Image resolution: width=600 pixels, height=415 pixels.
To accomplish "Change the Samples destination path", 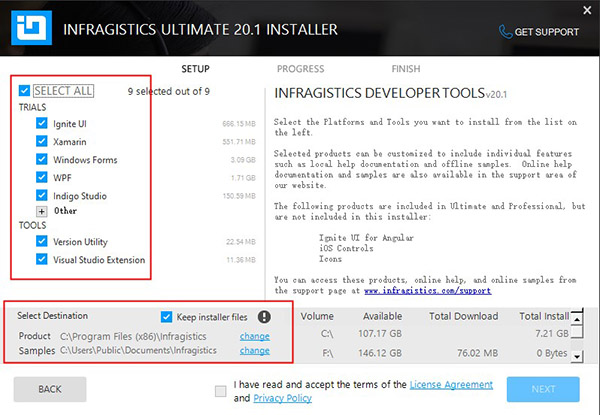I will point(255,350).
